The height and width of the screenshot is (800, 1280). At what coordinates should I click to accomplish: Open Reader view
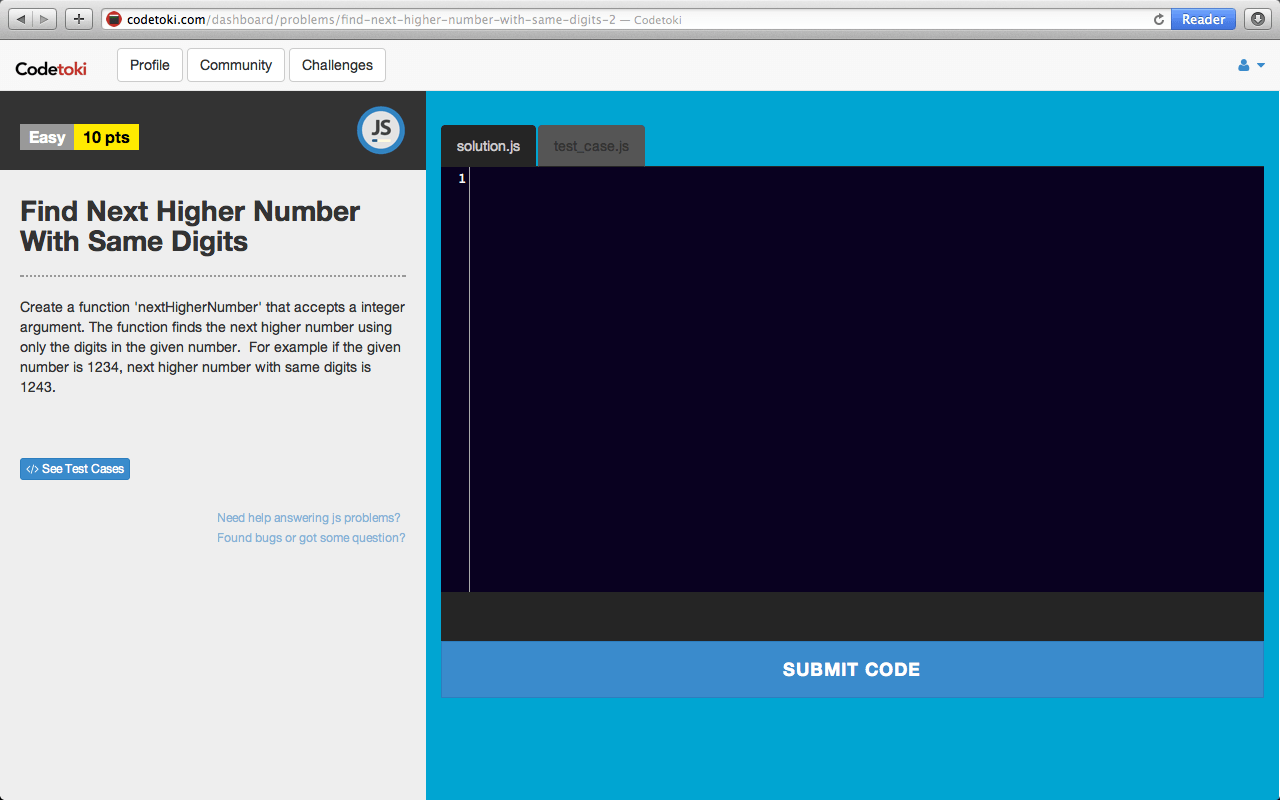coord(1203,19)
